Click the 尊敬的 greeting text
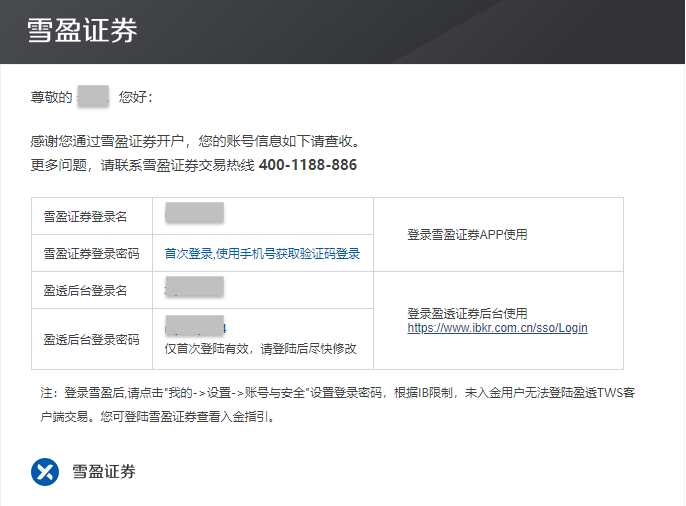Screen dimensions: 686x506 pyautogui.click(x=51, y=97)
